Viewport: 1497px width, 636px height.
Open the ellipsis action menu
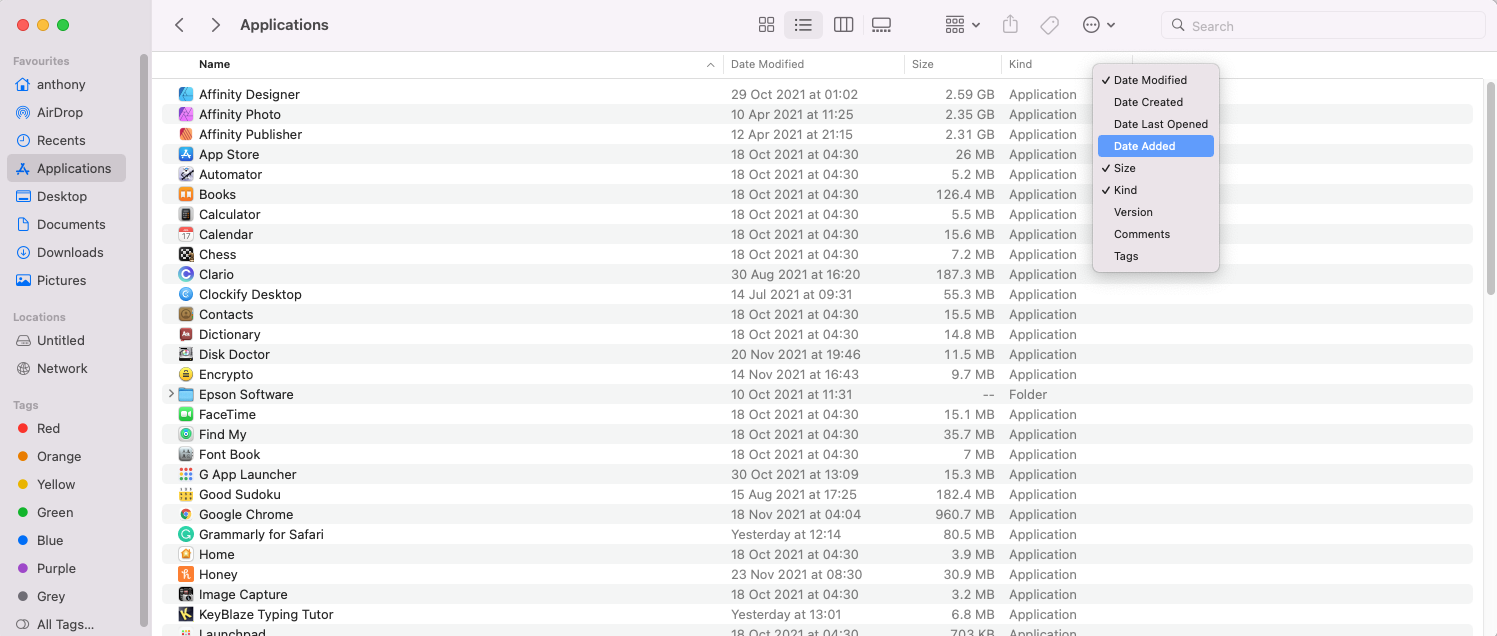point(1099,25)
